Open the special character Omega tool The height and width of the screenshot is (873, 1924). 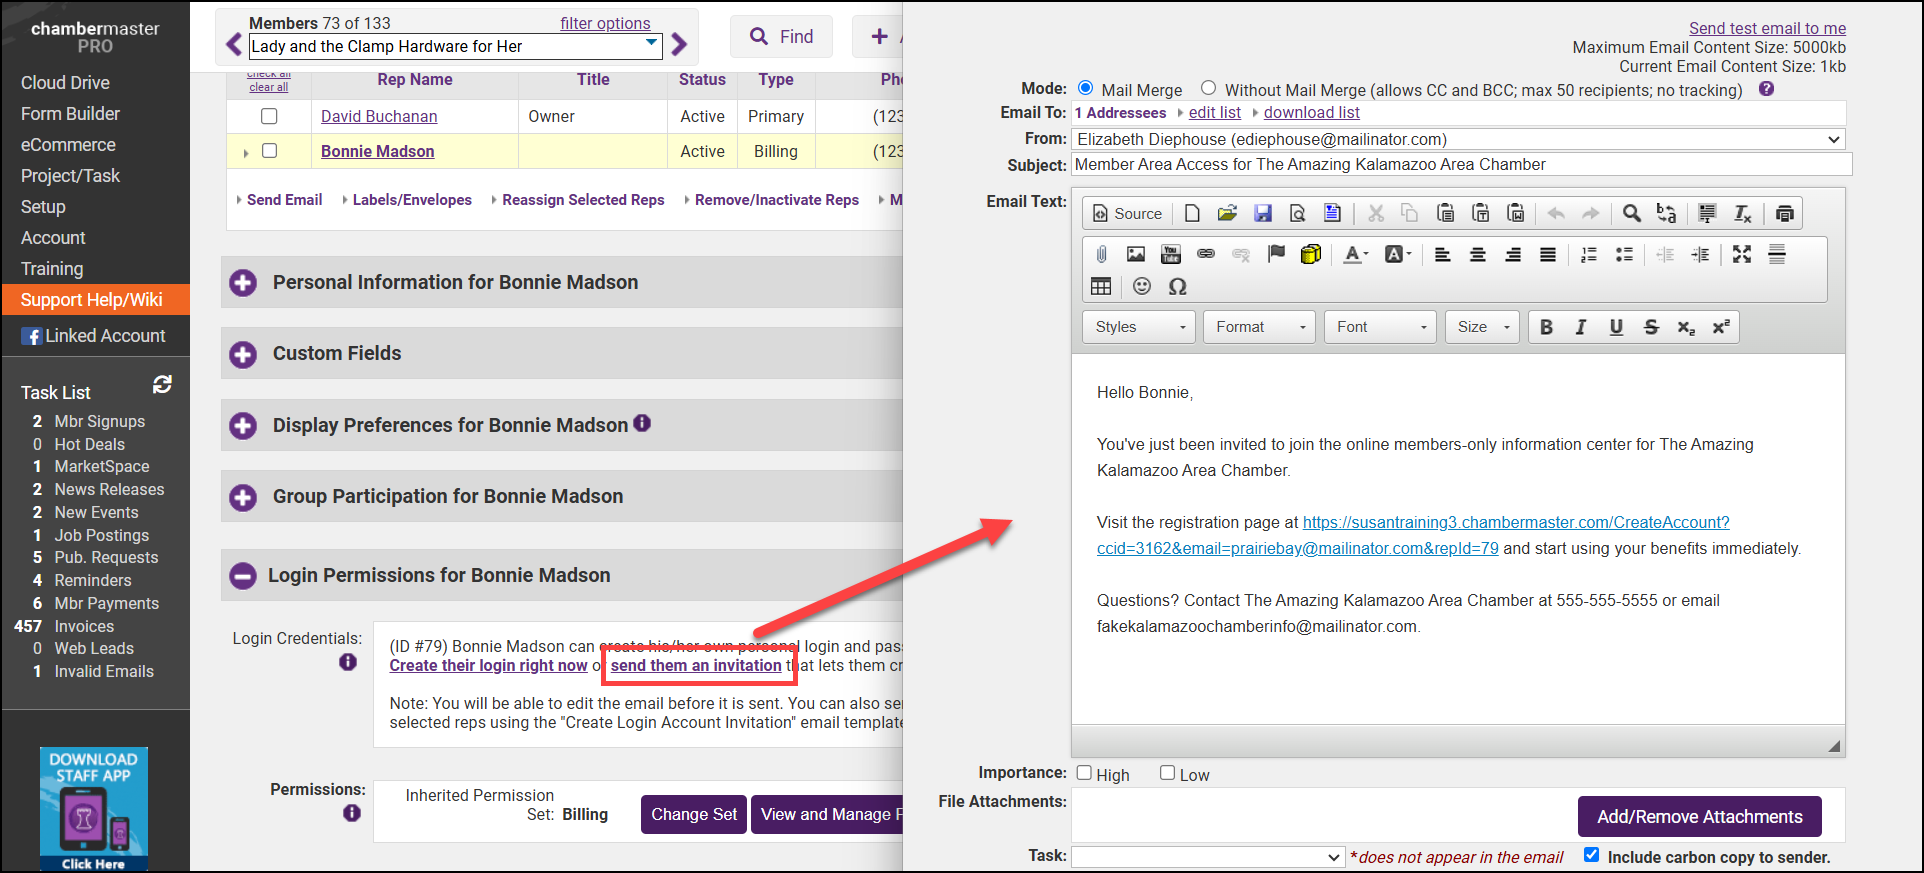click(1177, 287)
